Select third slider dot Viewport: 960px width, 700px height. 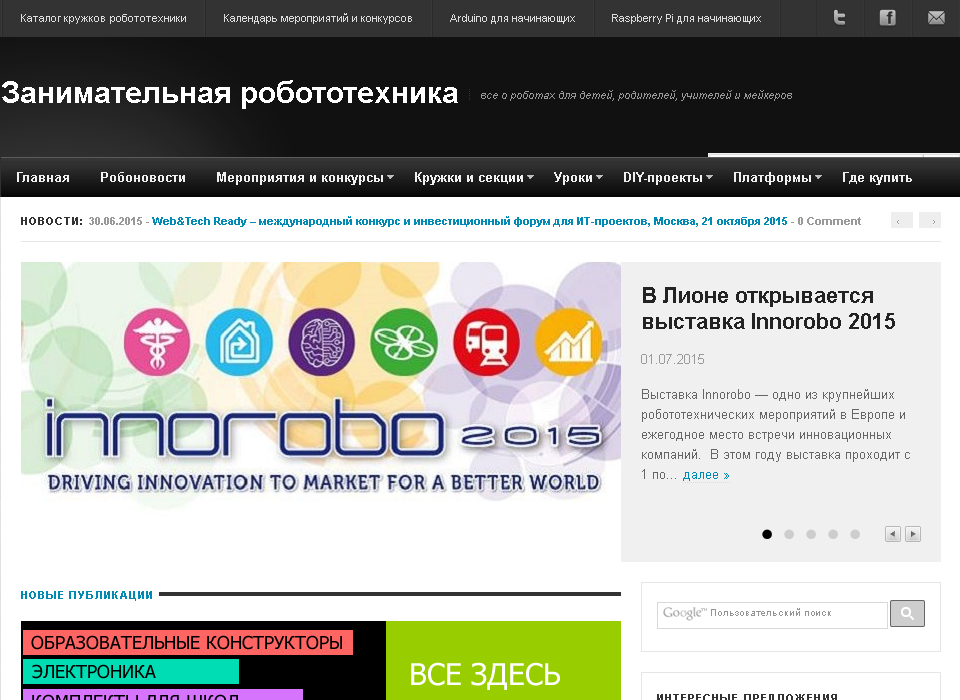pos(811,534)
